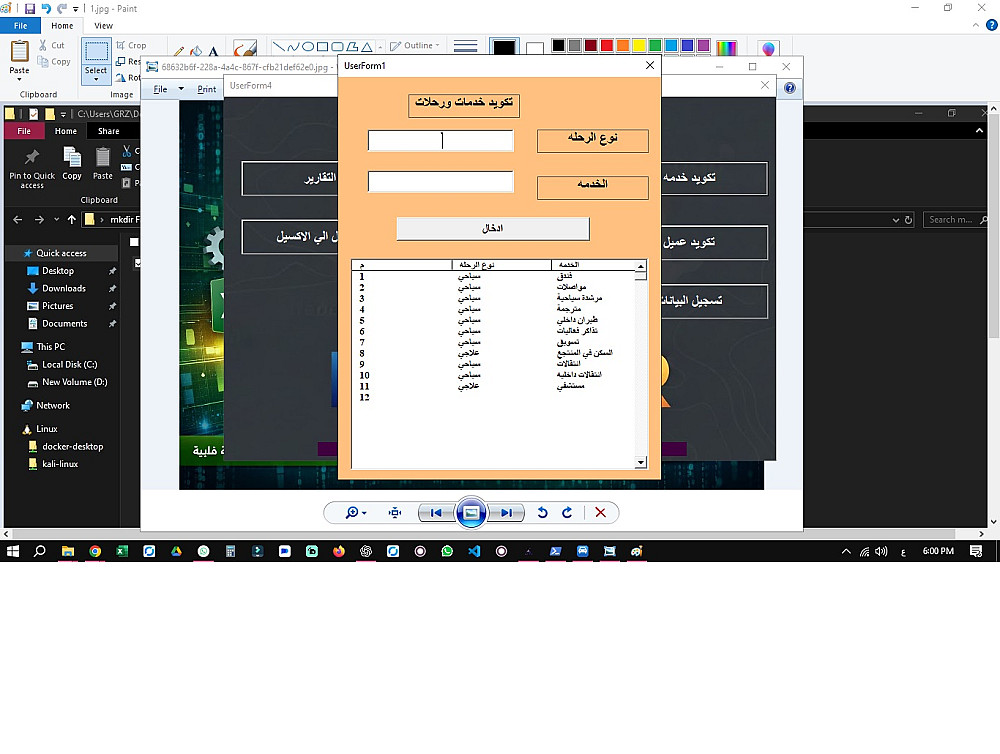Screen dimensions: 1000x754
Task: Click the Undo arrow in Paint title bar
Action: coord(46,8)
